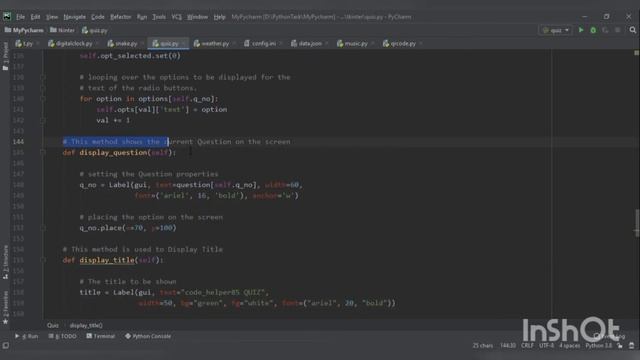Click the 25 chars selection indicator
Viewport: 640px width, 360px height.
tap(482, 346)
